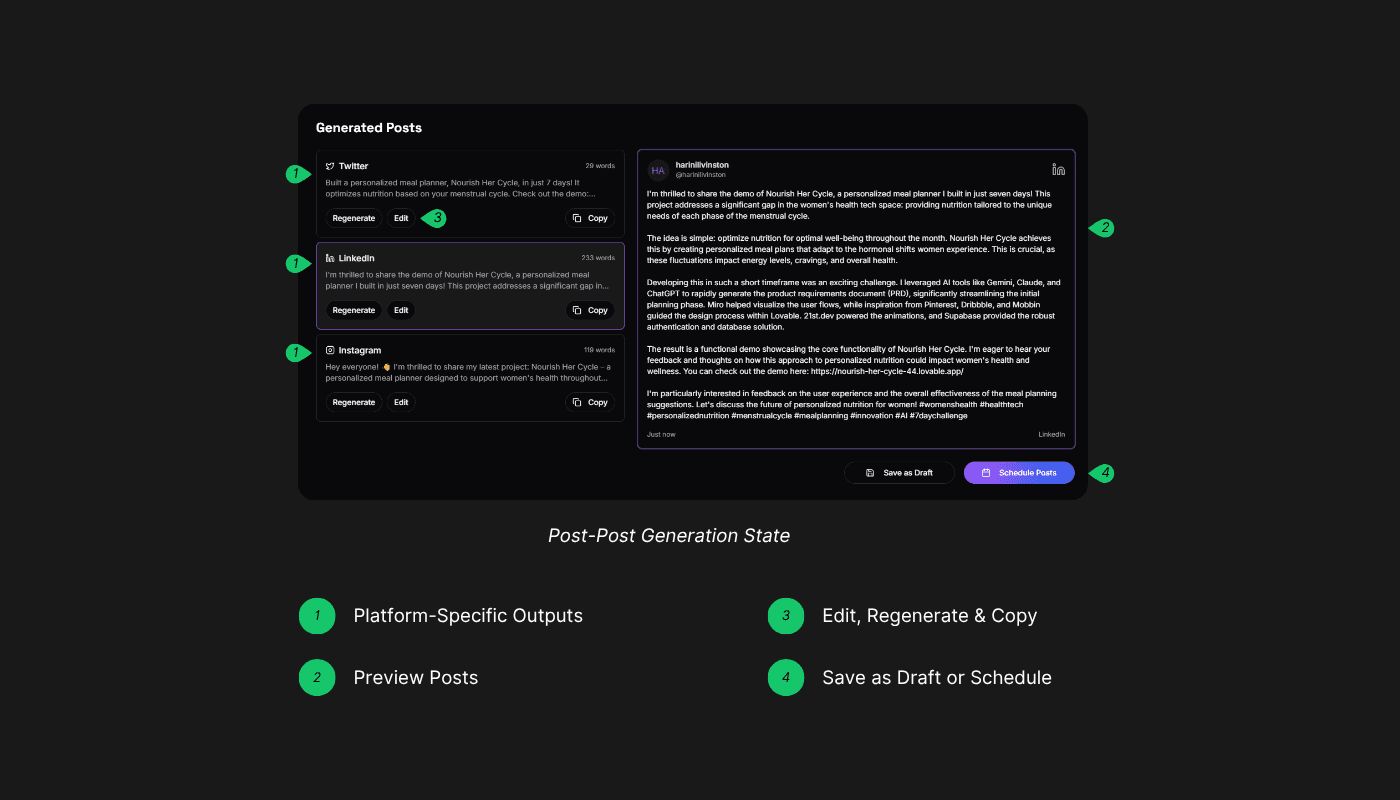Click the Instagram icon in the Instagram card
Screen dimensions: 1400x800
coord(330,350)
